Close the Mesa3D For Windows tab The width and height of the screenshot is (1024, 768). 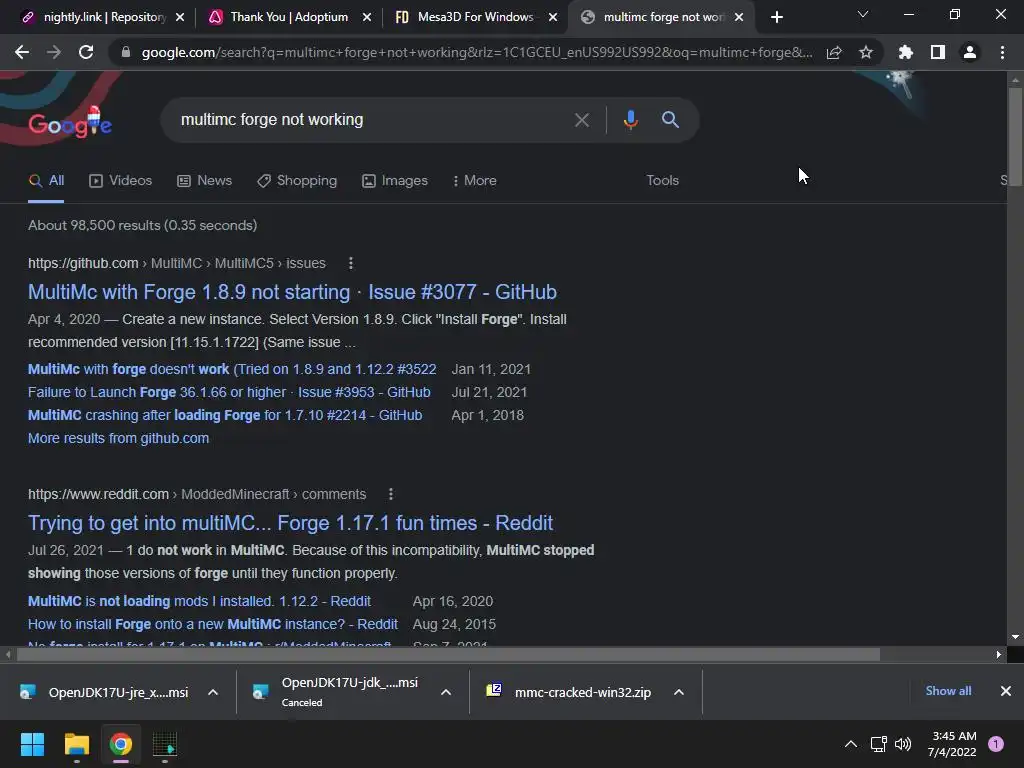point(553,17)
